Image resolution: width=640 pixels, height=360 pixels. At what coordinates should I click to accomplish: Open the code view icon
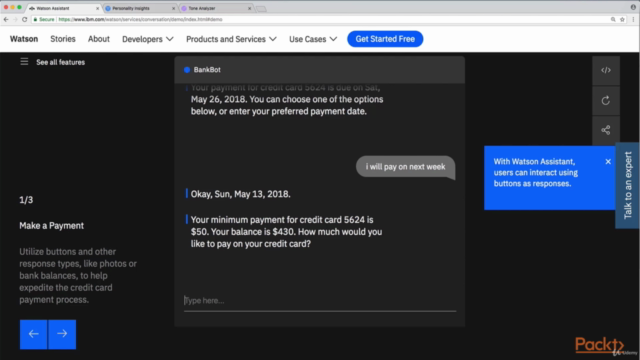click(x=606, y=70)
